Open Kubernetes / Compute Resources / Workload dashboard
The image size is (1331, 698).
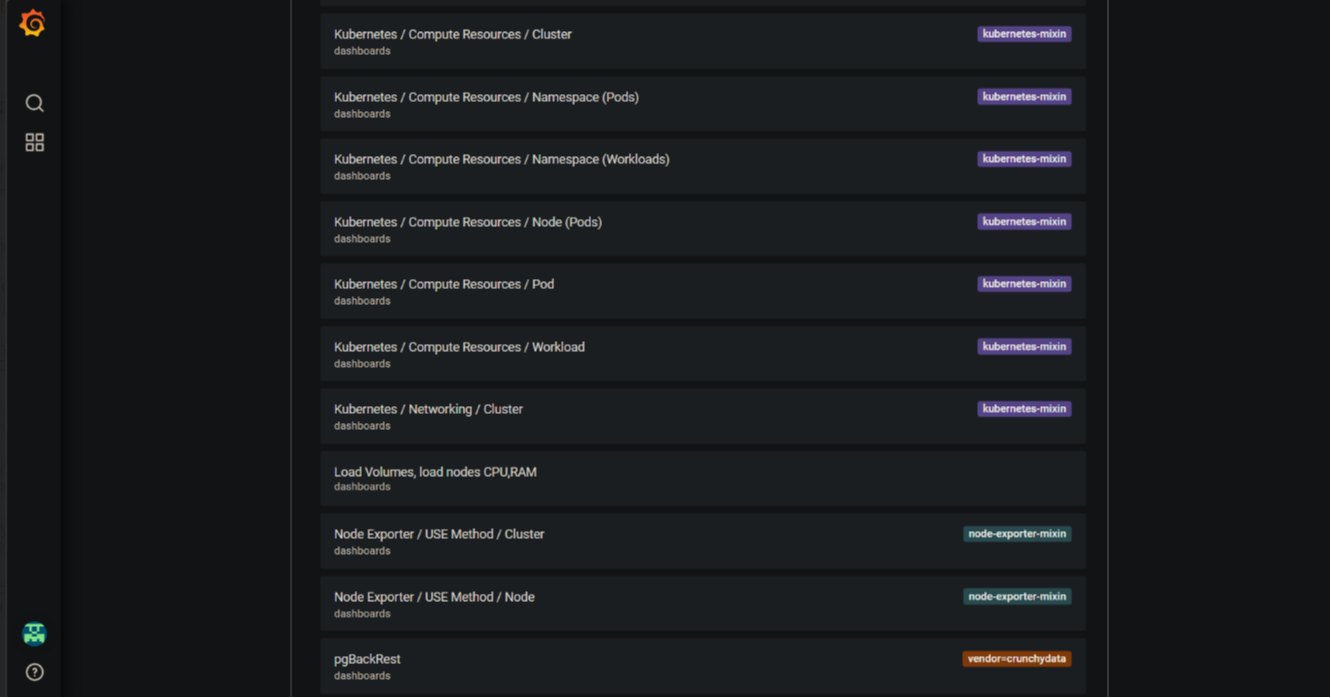coord(459,347)
